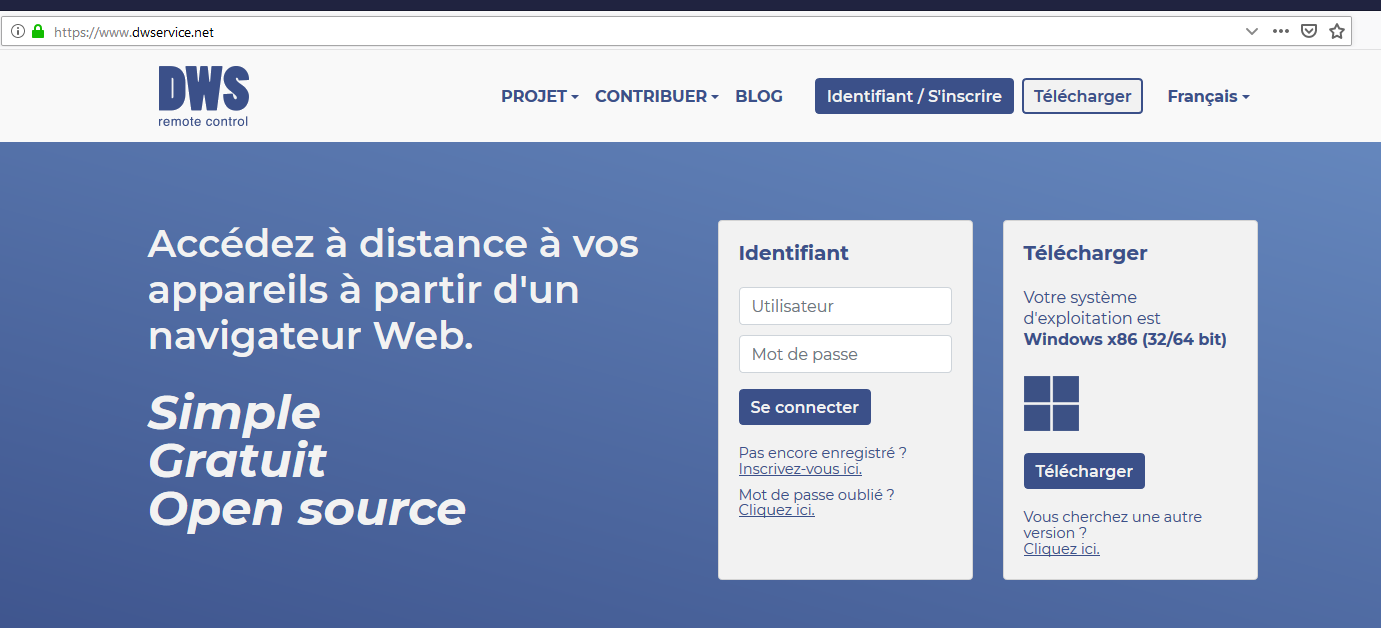Follow the Inscrivez-vous ici link
The width and height of the screenshot is (1381, 628).
click(x=800, y=469)
